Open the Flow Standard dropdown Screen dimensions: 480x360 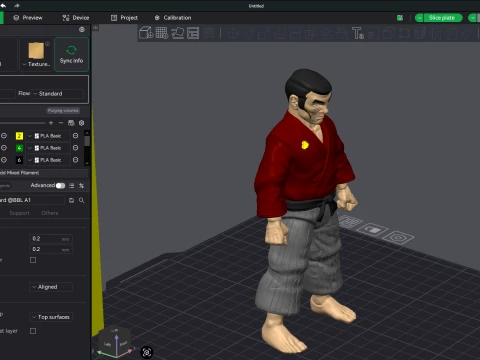click(57, 94)
